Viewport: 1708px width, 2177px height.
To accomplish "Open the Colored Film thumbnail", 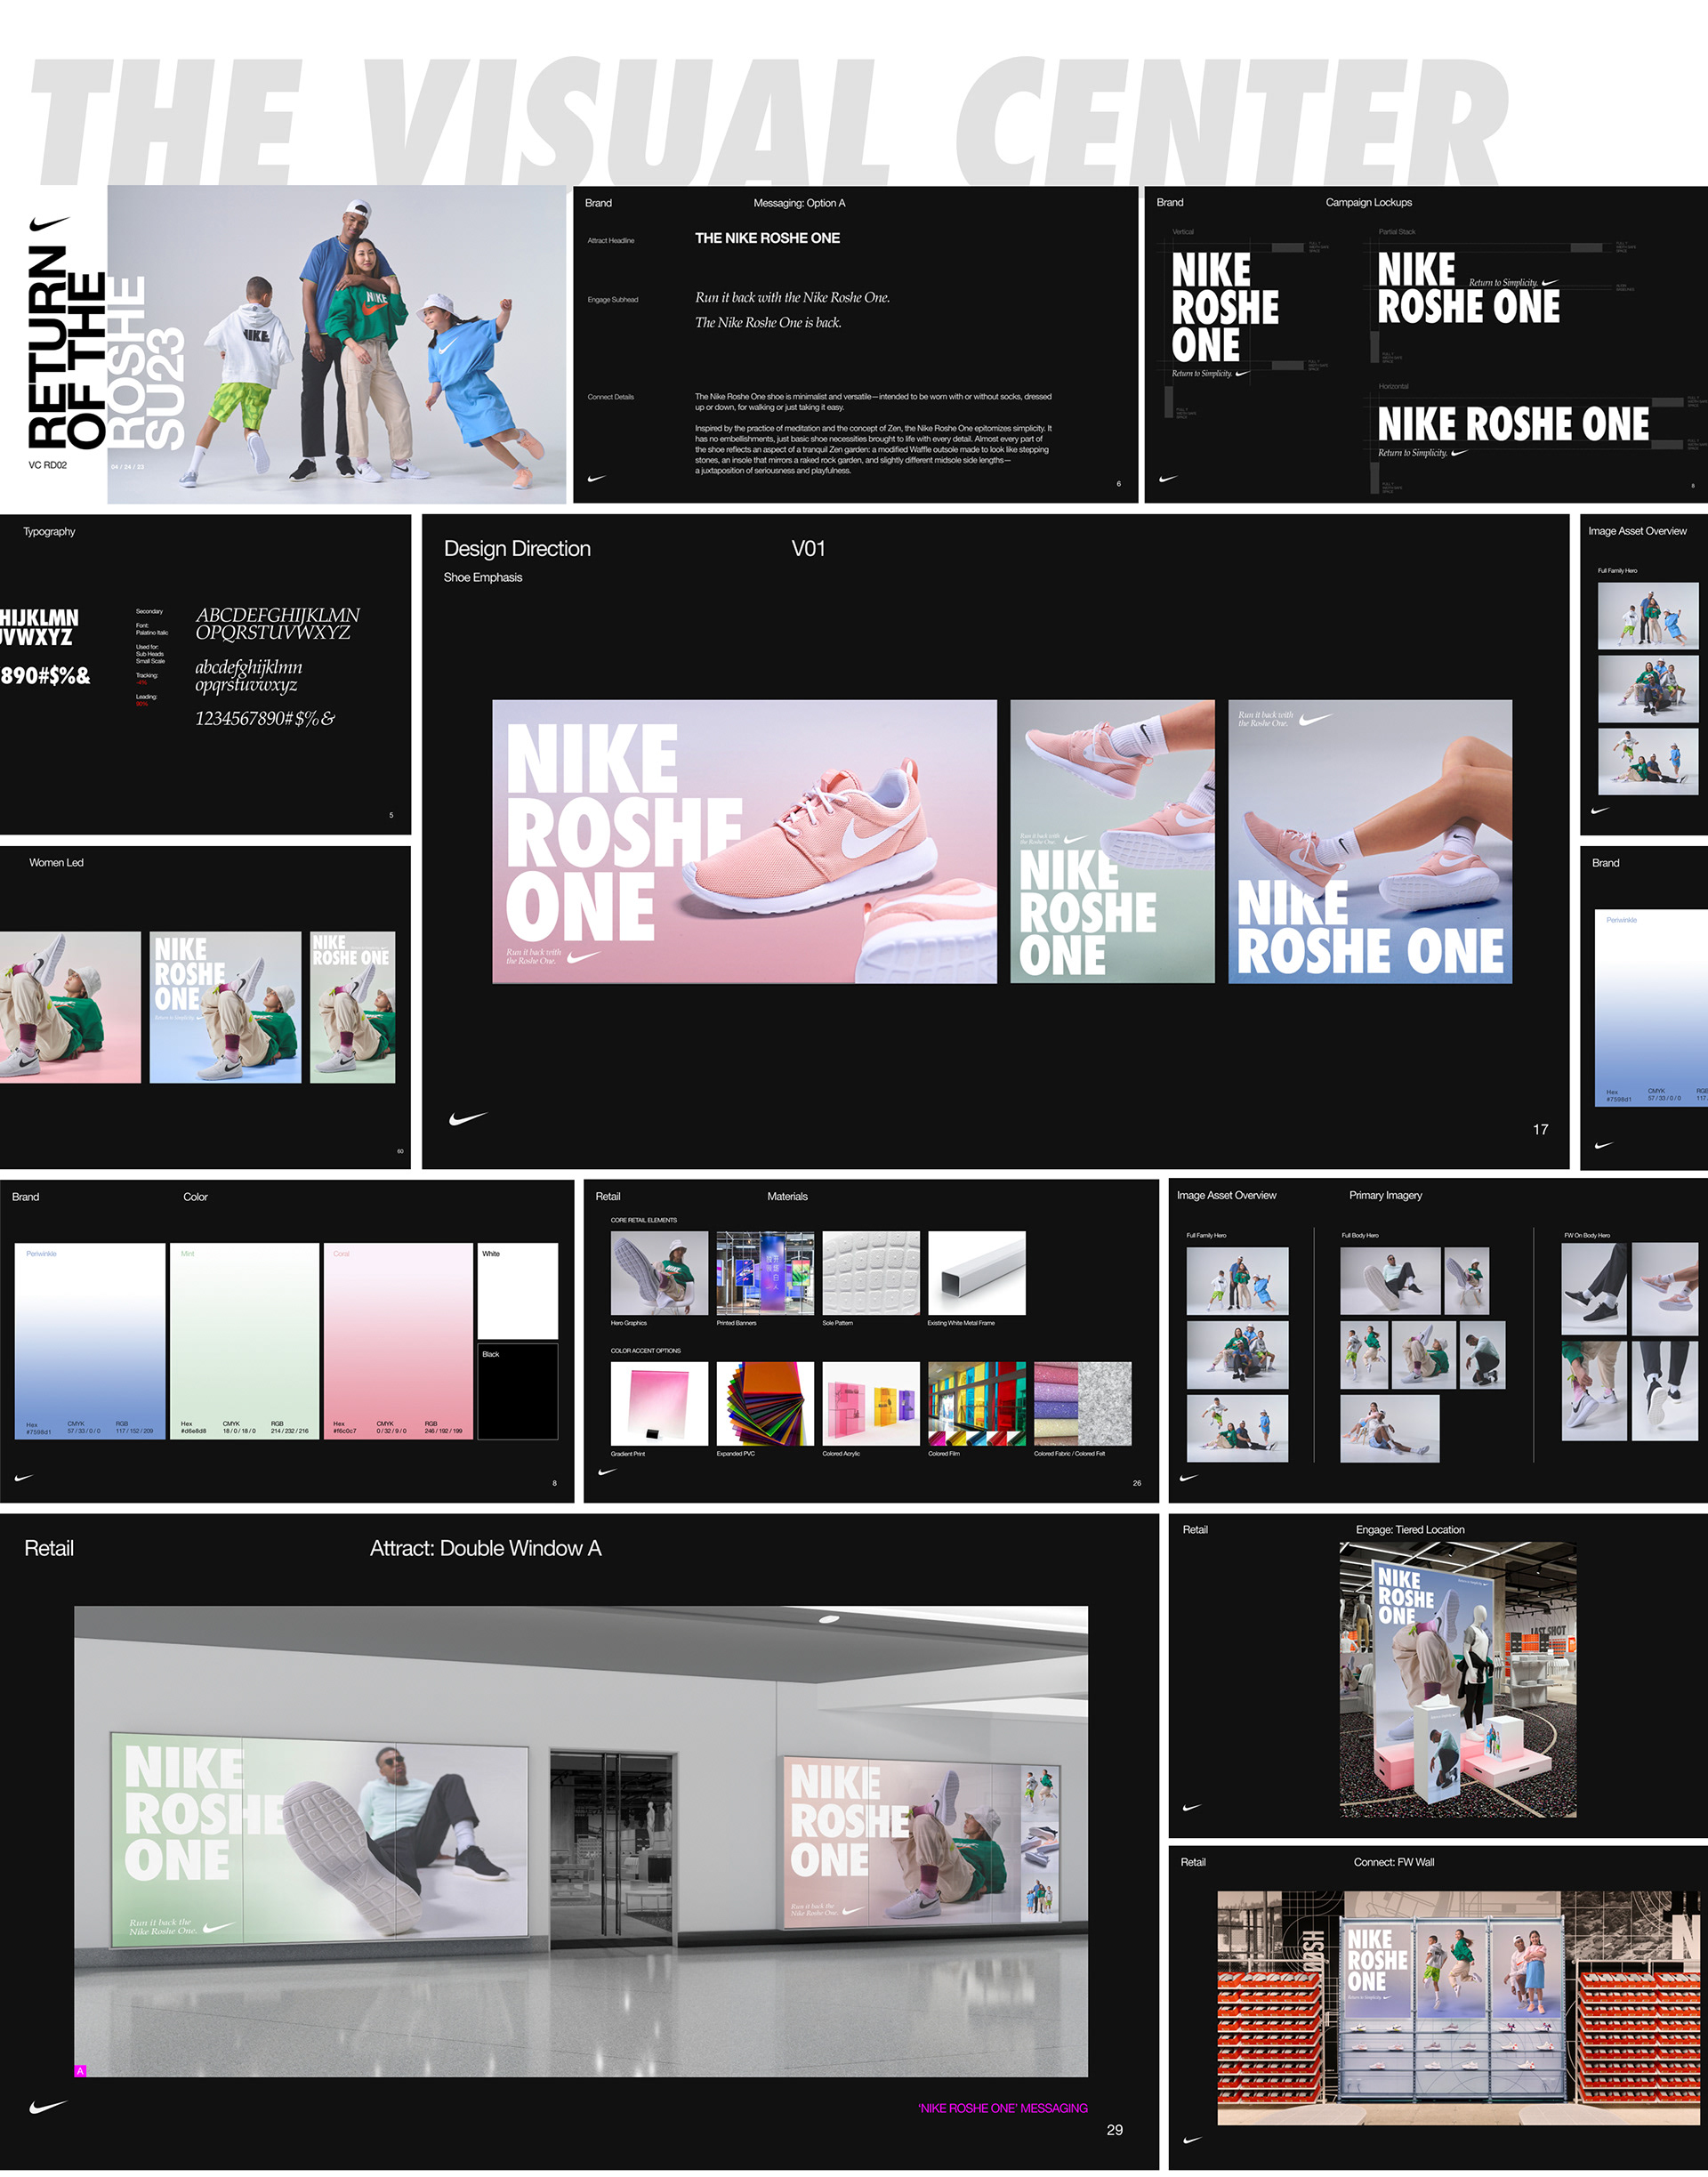I will click(x=977, y=1403).
